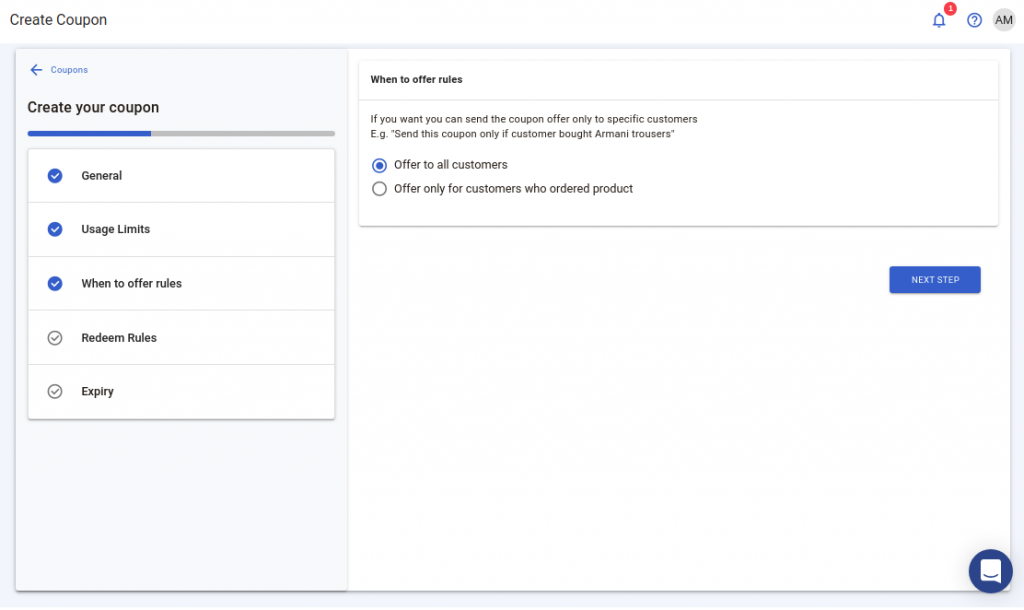Select Offer only for customers who ordered product

379,189
